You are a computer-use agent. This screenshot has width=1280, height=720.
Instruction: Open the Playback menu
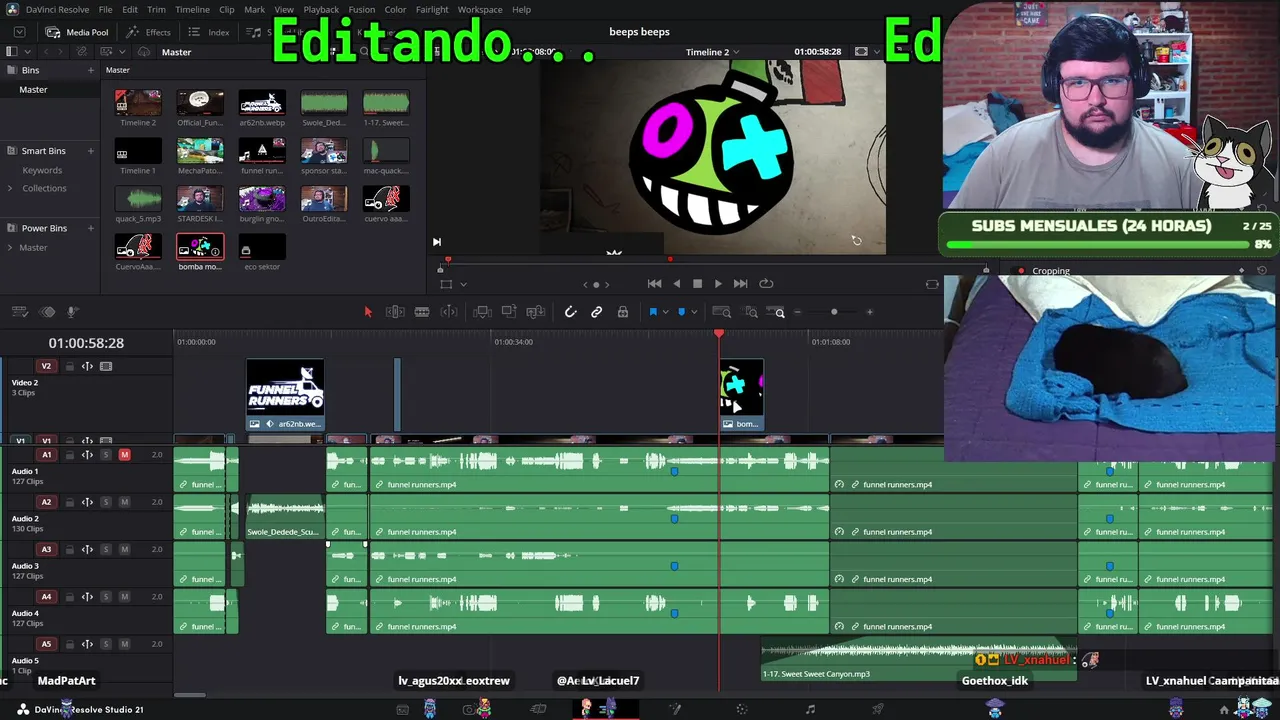click(321, 9)
